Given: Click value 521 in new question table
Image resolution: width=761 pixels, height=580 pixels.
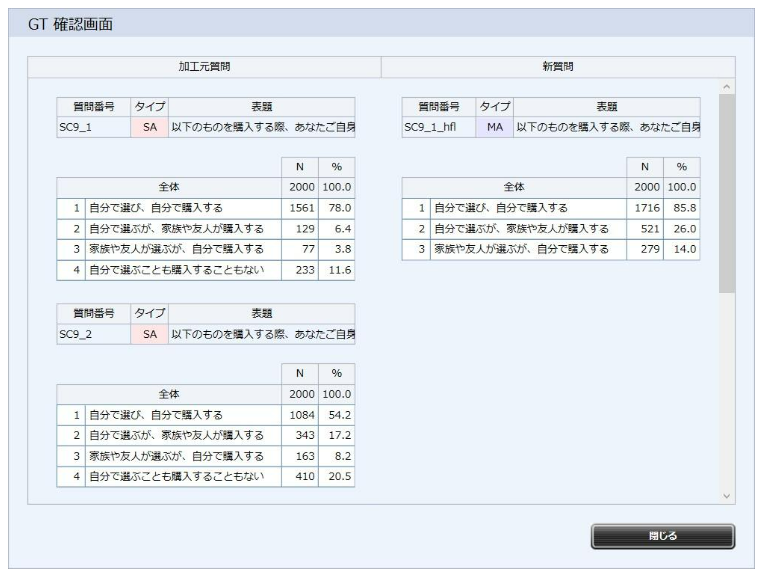Looking at the screenshot, I should [x=645, y=229].
